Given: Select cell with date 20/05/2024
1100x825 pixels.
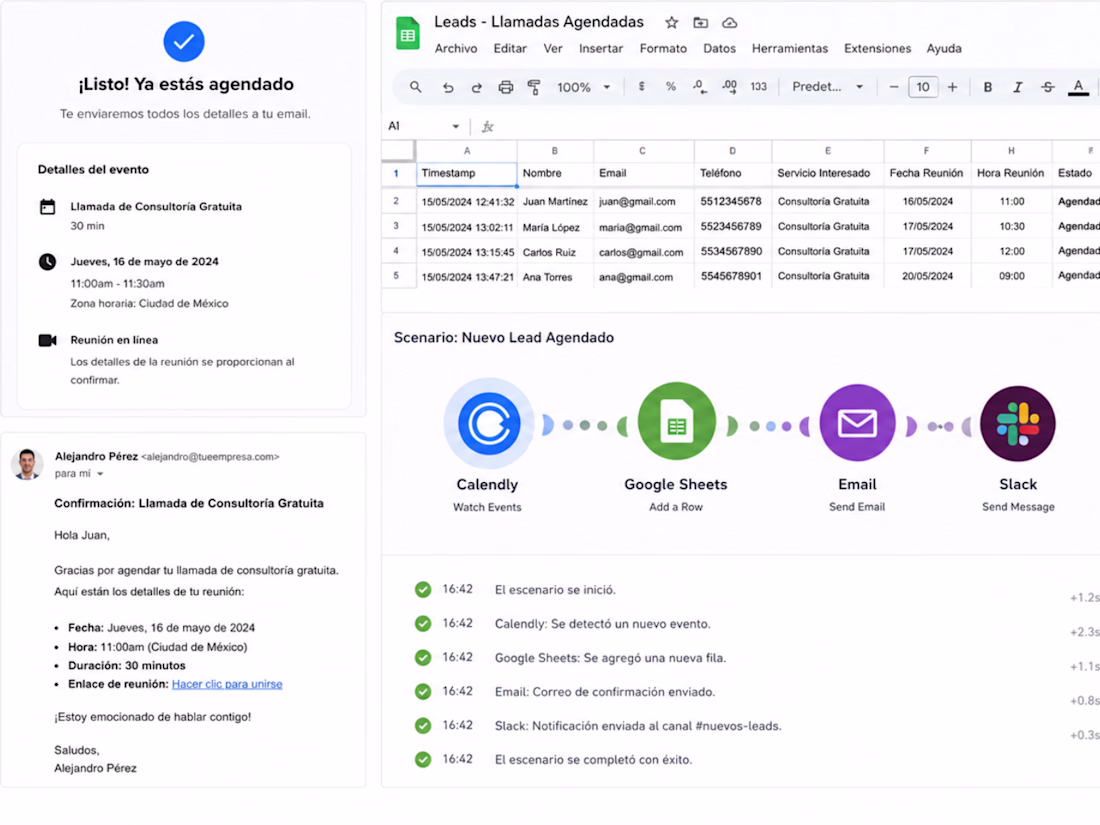Looking at the screenshot, I should (927, 276).
